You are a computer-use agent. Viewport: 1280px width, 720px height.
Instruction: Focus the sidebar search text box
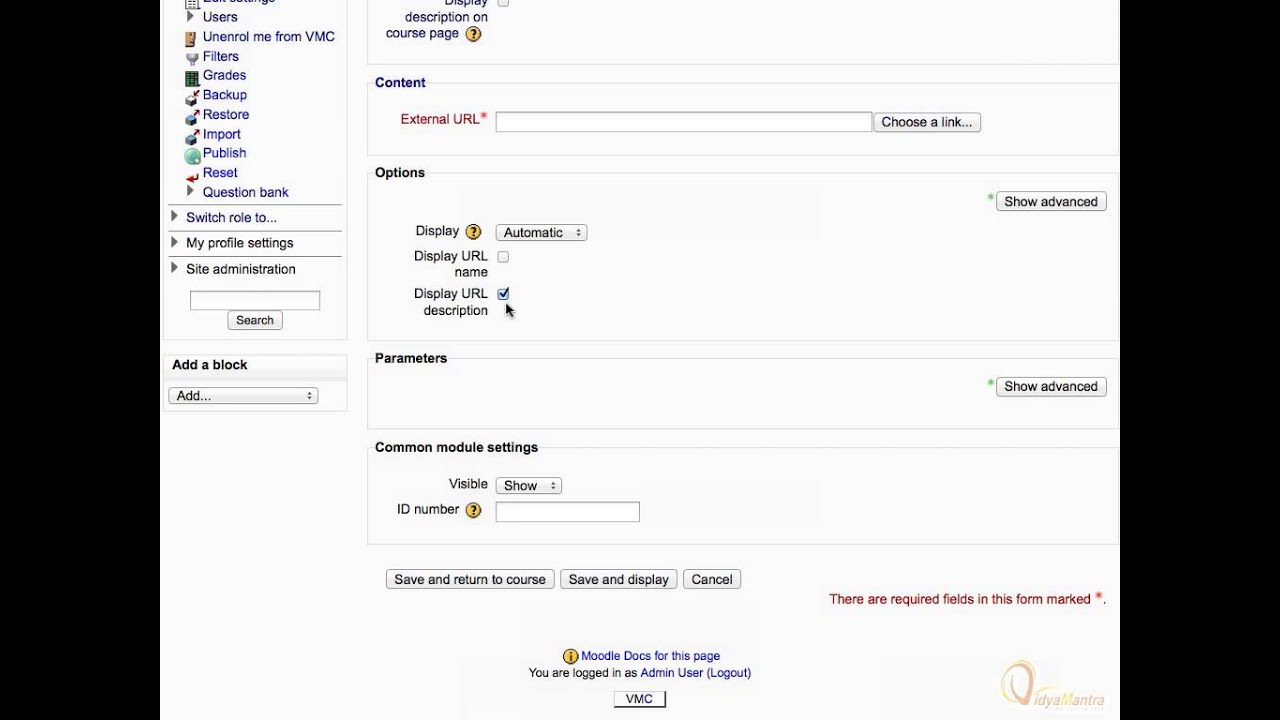pos(255,300)
